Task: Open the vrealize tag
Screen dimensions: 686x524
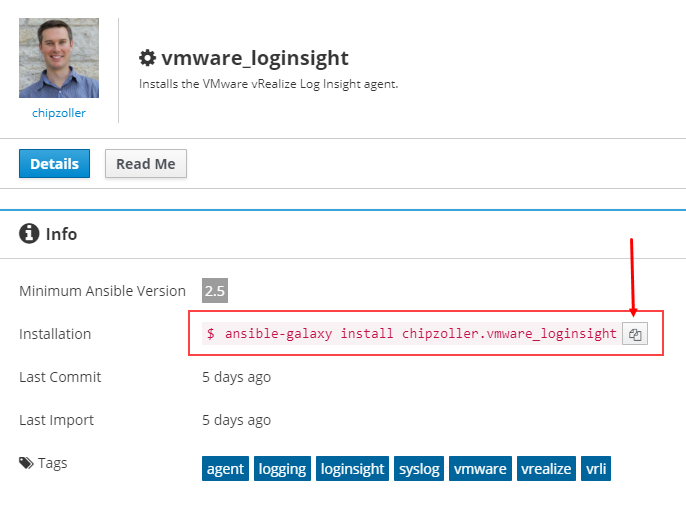Action: pos(546,469)
